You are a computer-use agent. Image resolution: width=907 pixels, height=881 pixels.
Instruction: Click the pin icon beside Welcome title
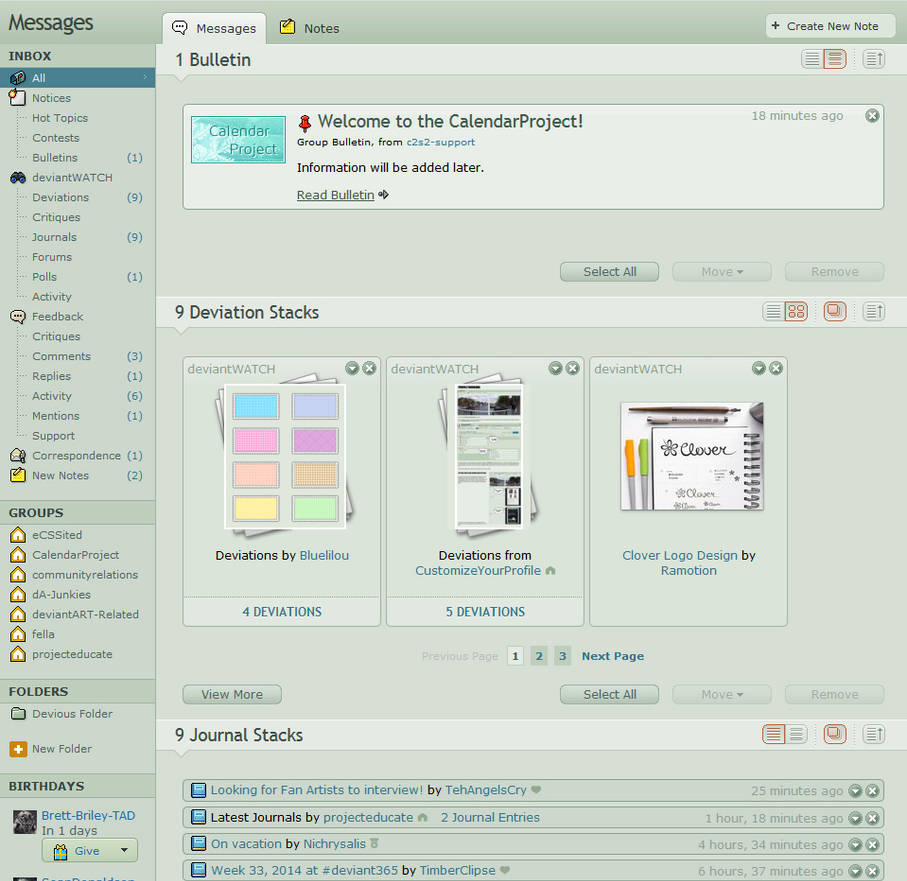305,123
